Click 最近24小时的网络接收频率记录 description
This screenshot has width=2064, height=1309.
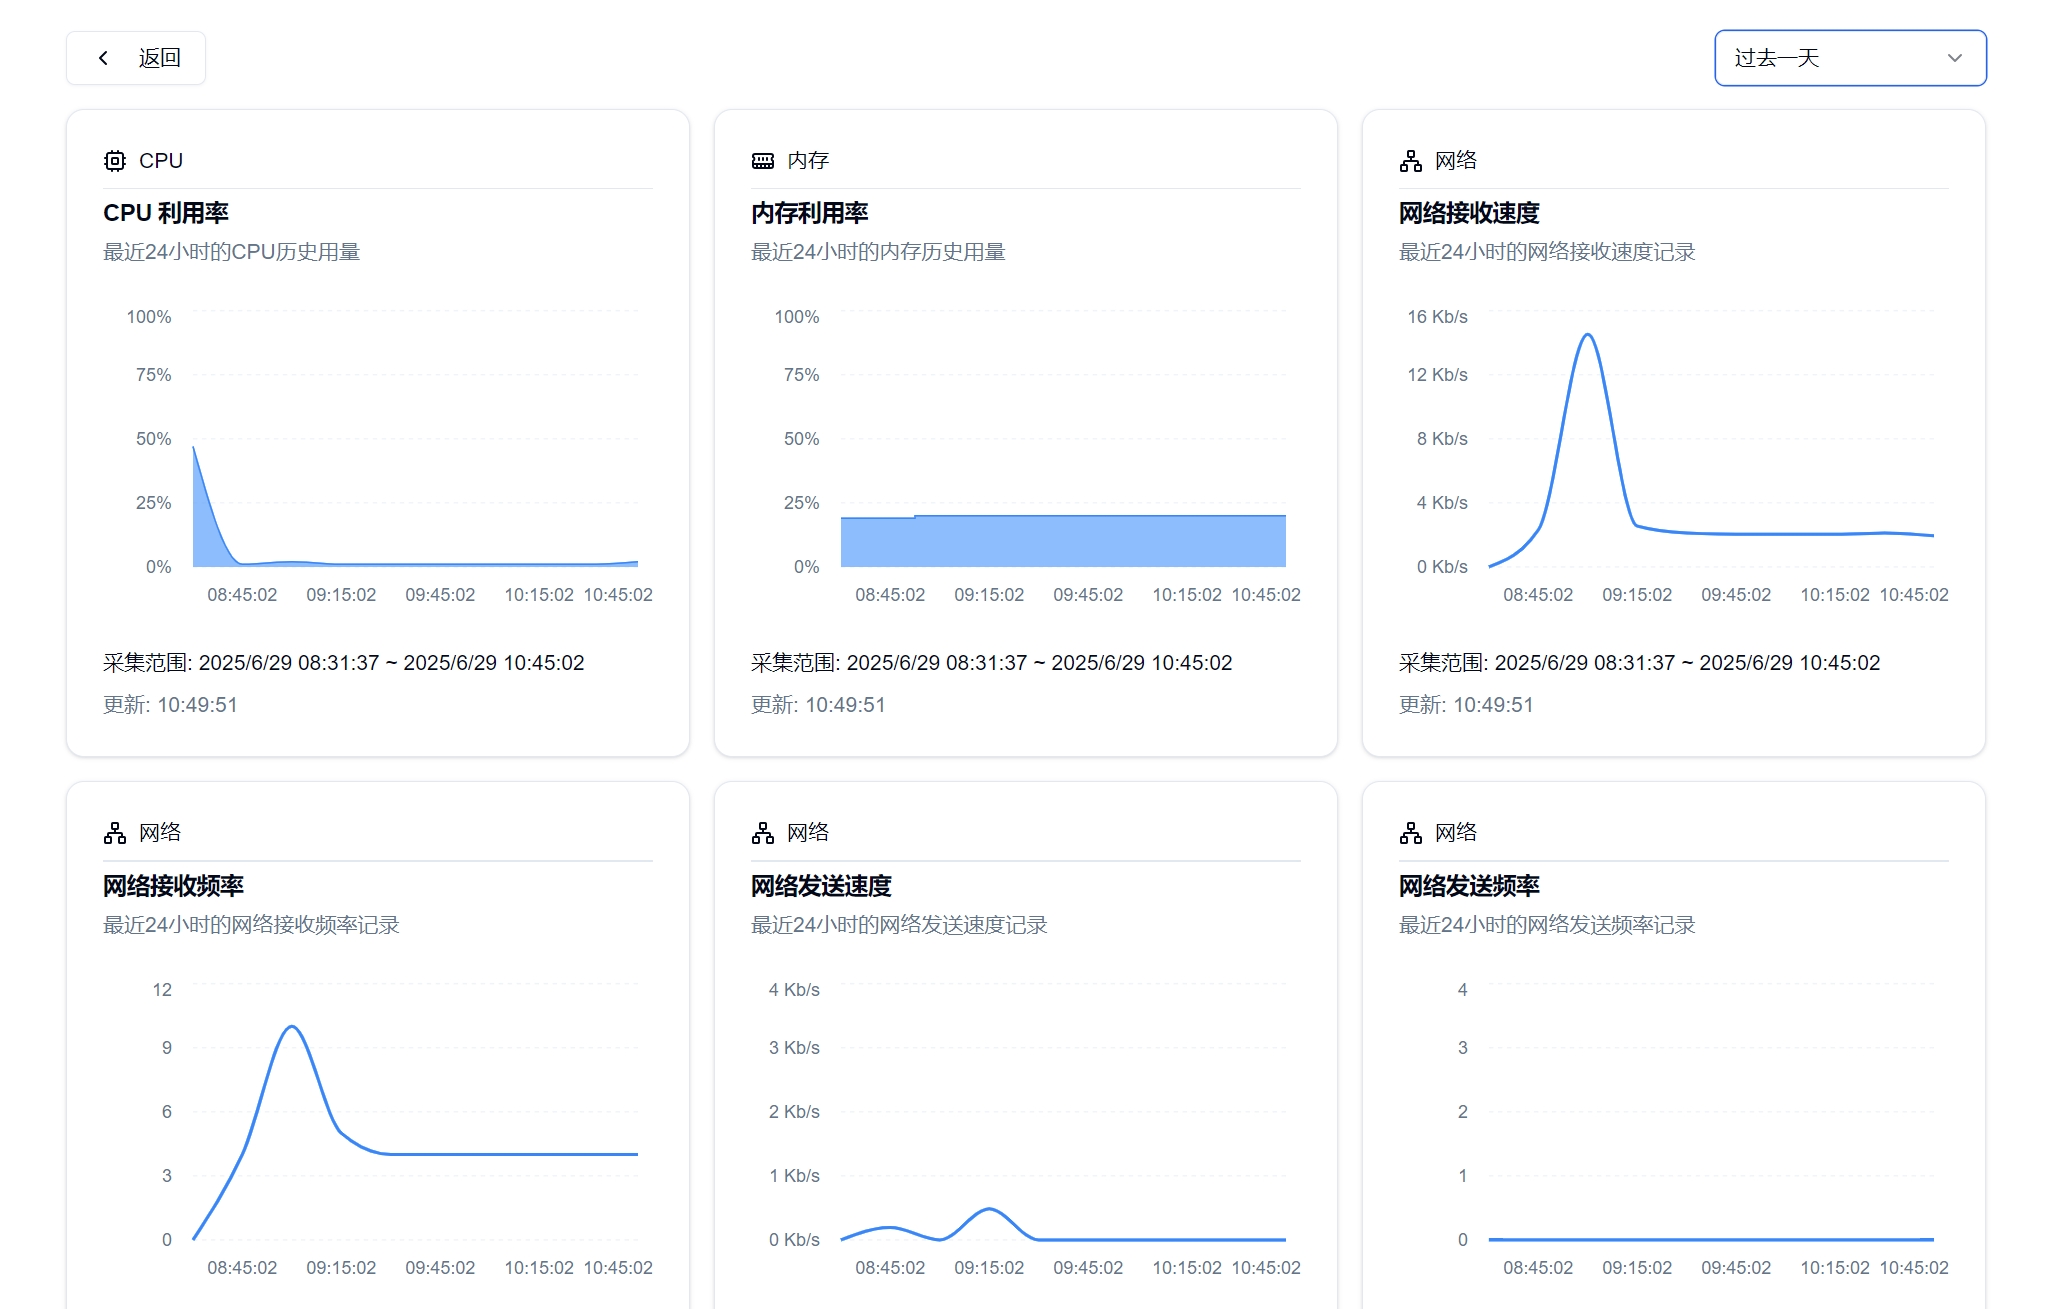(251, 925)
